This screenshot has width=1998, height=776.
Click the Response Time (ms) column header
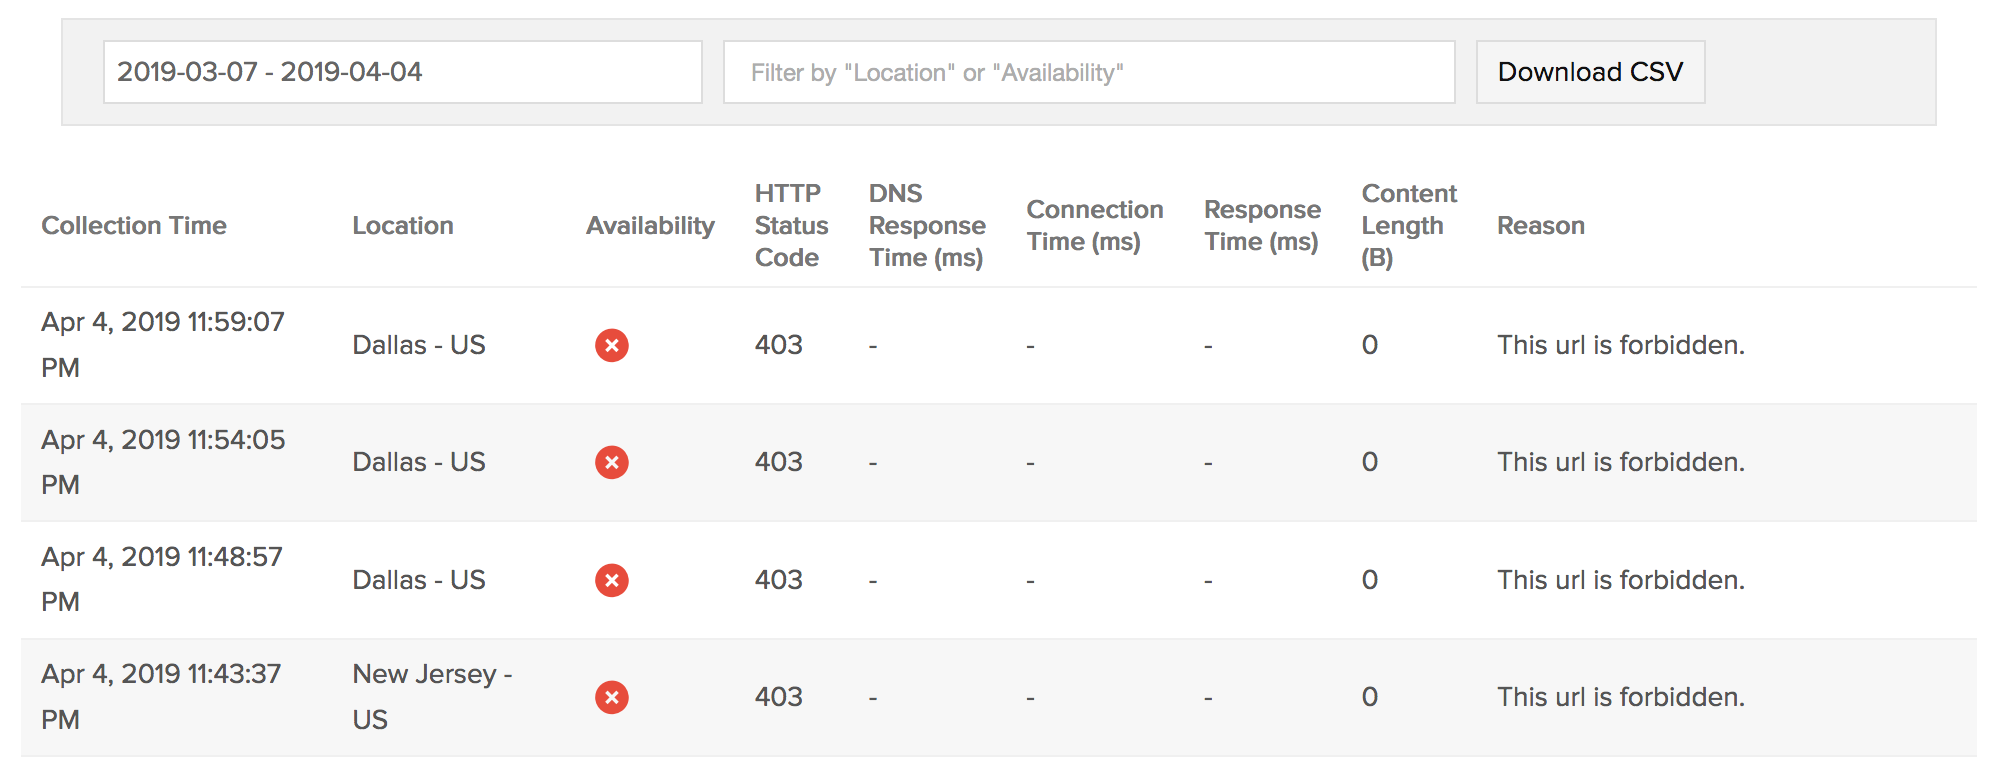tap(1262, 226)
